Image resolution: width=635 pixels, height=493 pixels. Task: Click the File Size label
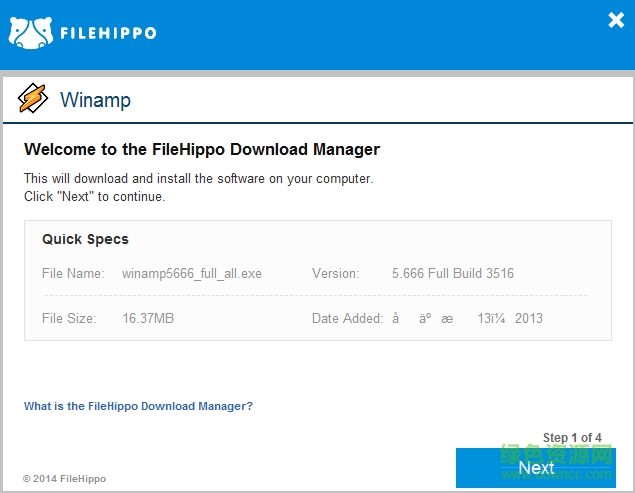point(69,318)
